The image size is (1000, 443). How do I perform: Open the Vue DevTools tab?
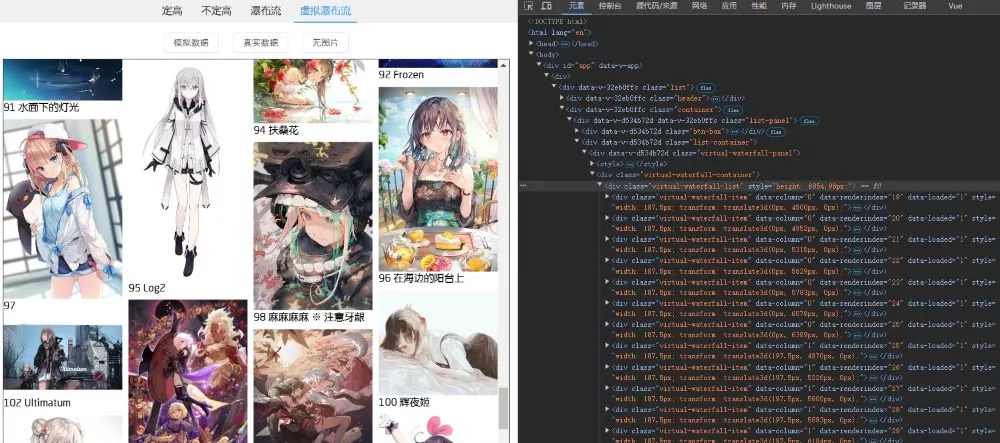tap(955, 6)
